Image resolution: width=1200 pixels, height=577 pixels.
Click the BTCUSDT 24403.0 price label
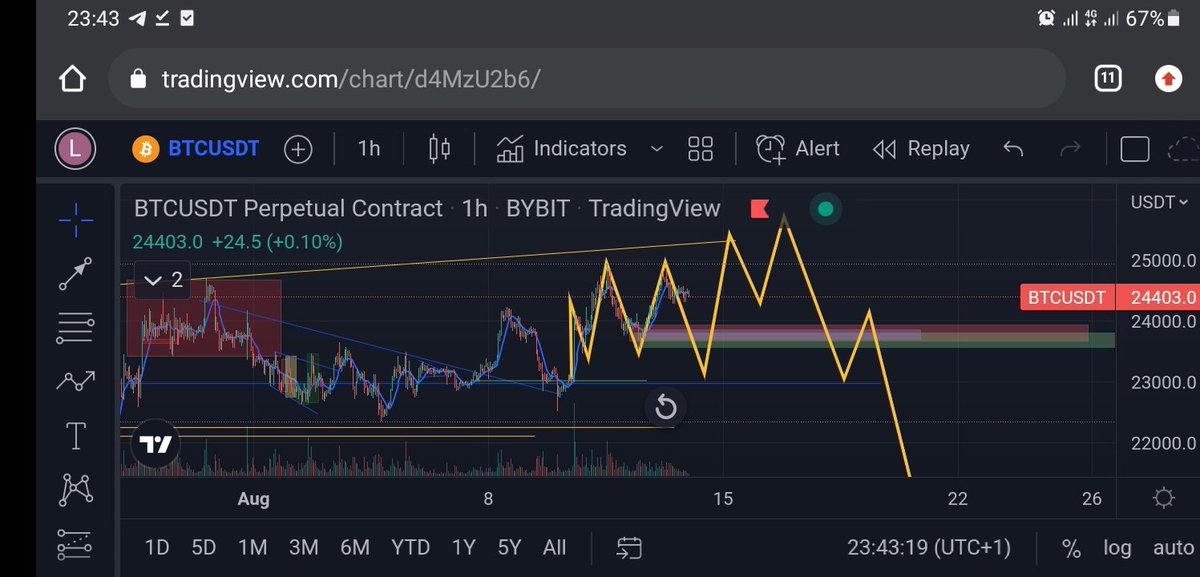click(1108, 297)
